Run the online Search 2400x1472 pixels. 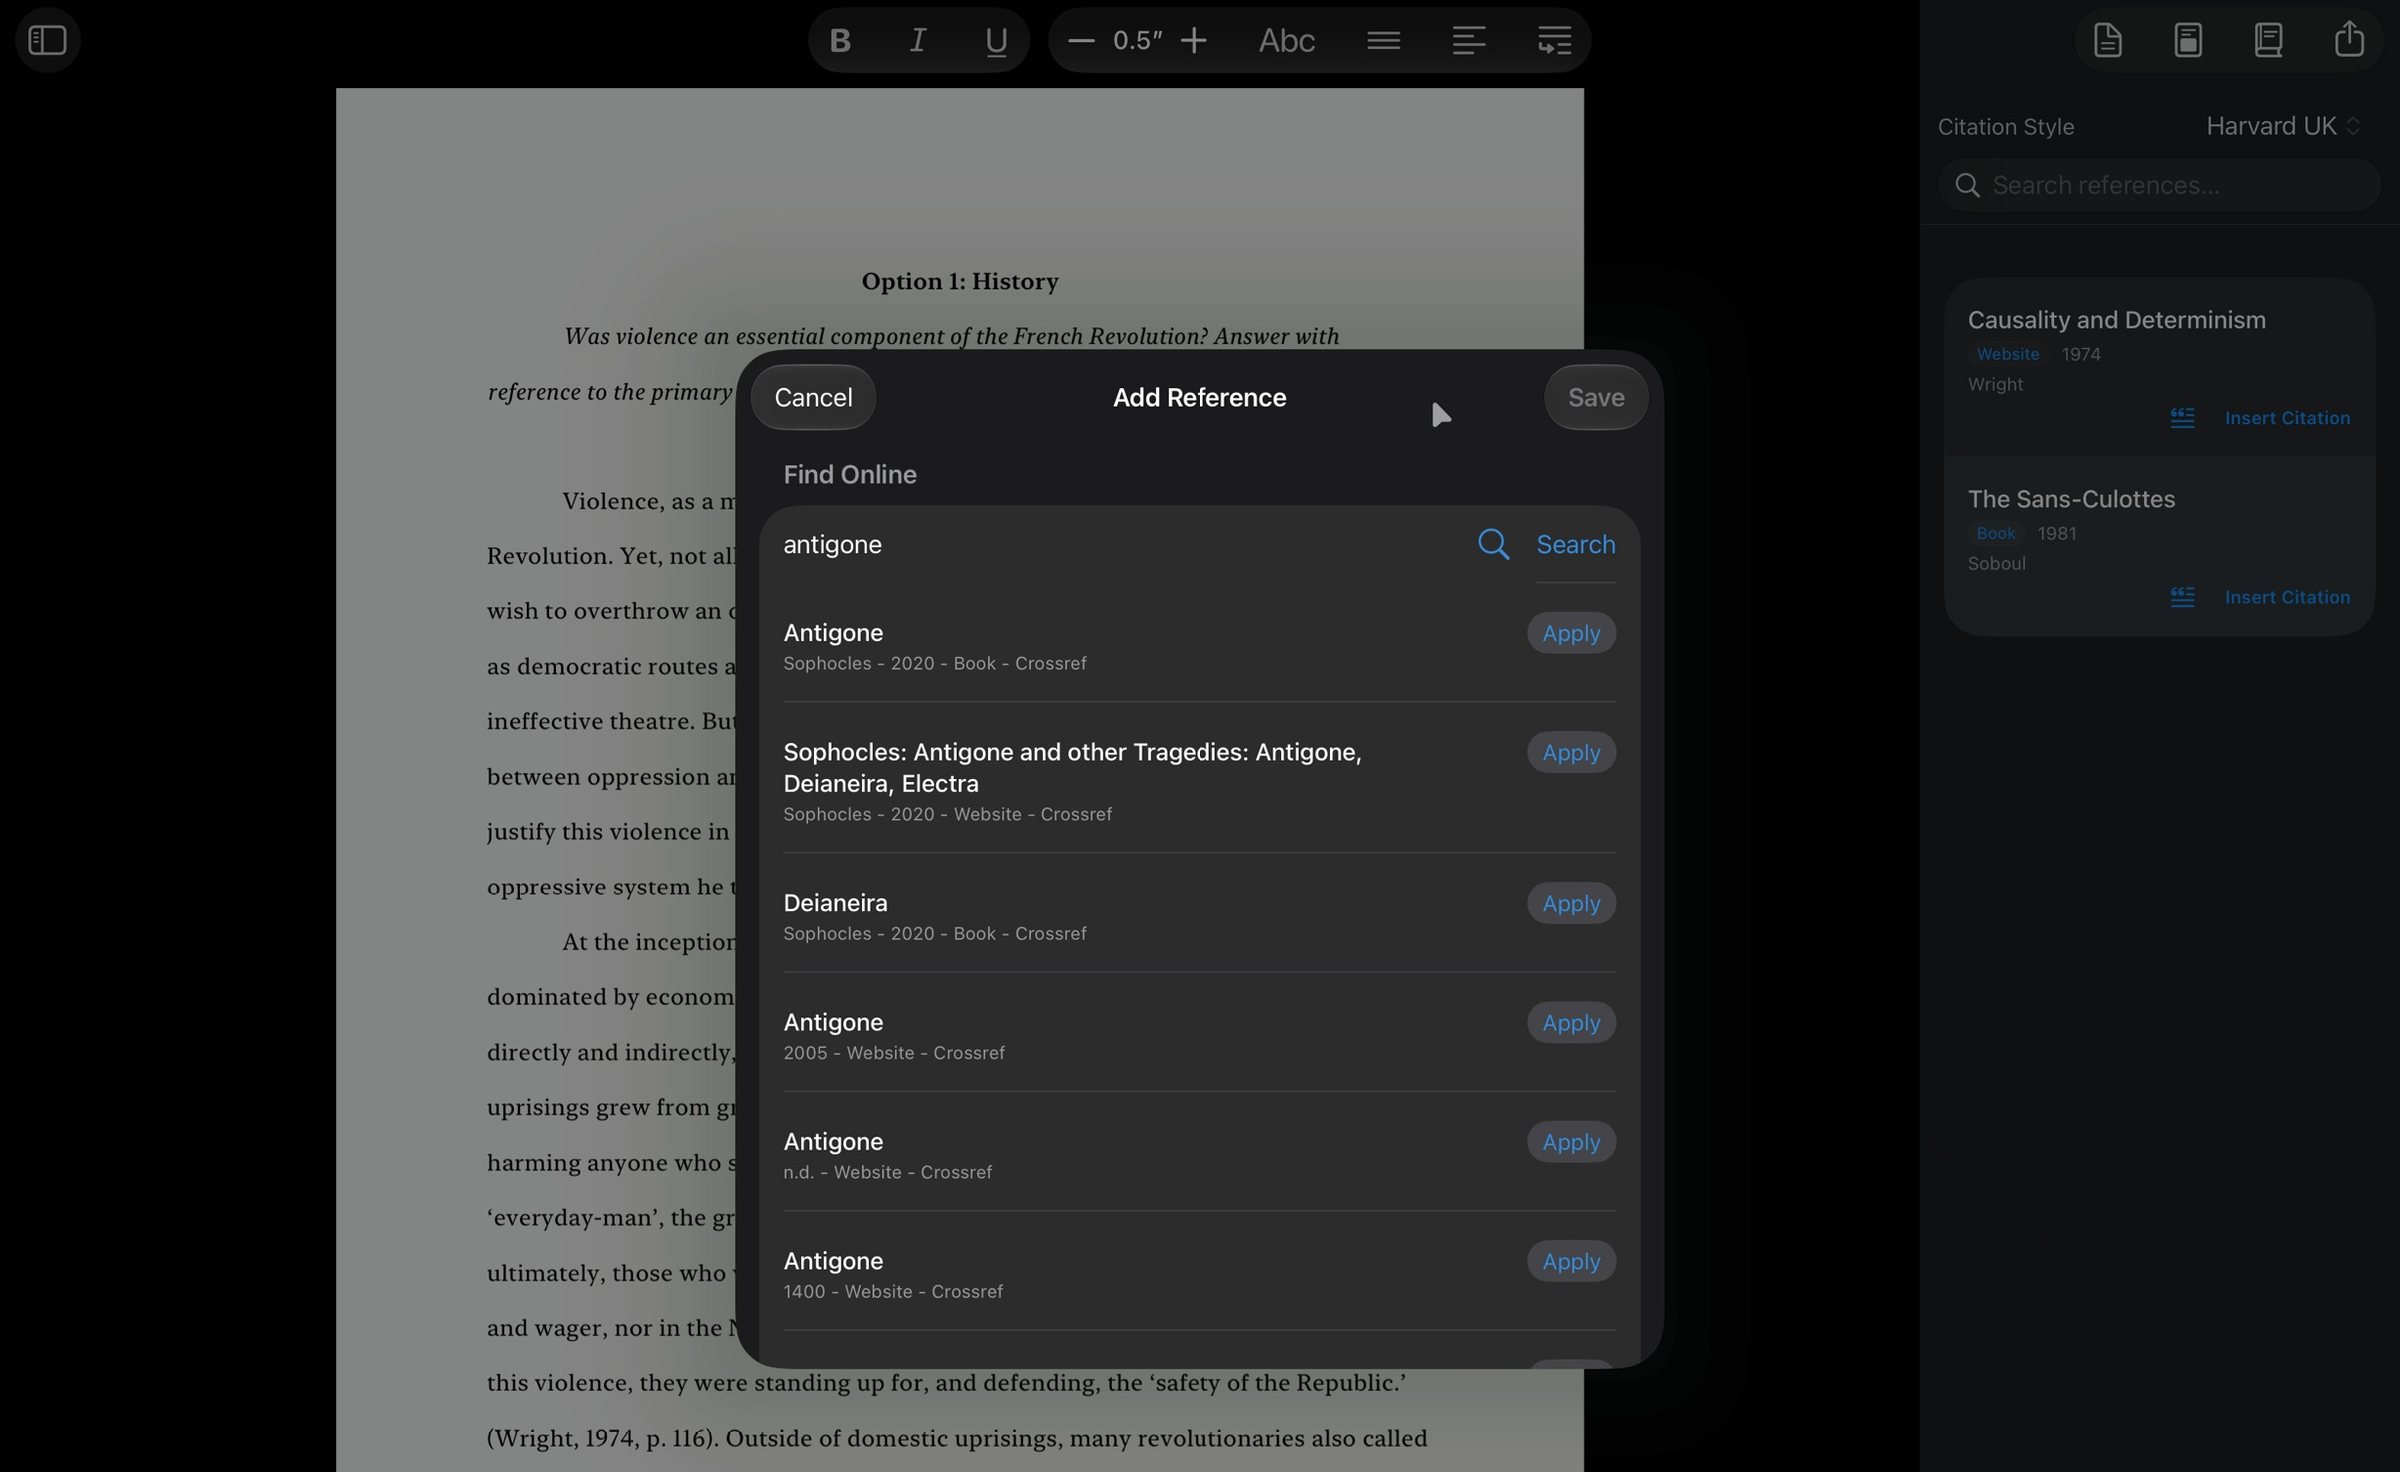pos(1575,544)
